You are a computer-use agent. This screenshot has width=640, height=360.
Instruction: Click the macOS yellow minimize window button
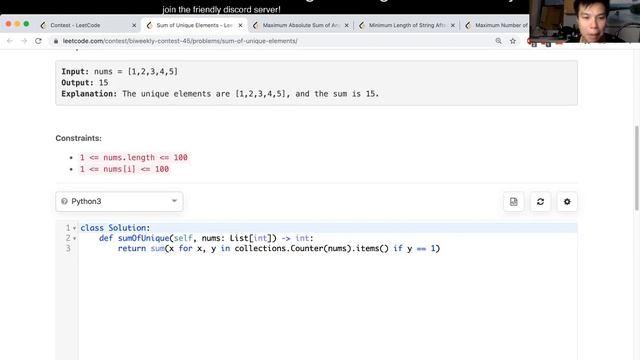coord(17,24)
